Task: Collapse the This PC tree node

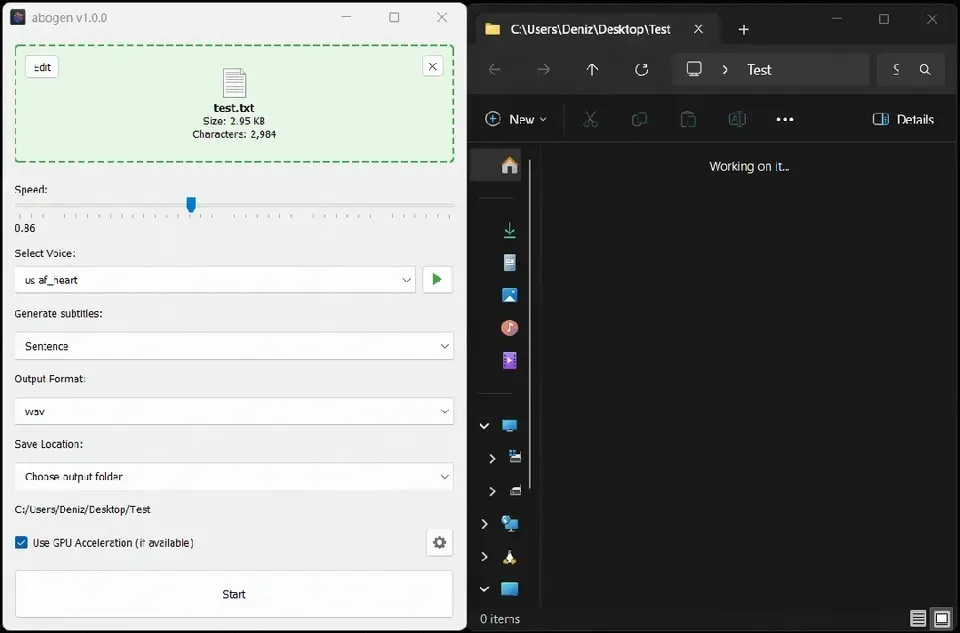Action: 484,425
